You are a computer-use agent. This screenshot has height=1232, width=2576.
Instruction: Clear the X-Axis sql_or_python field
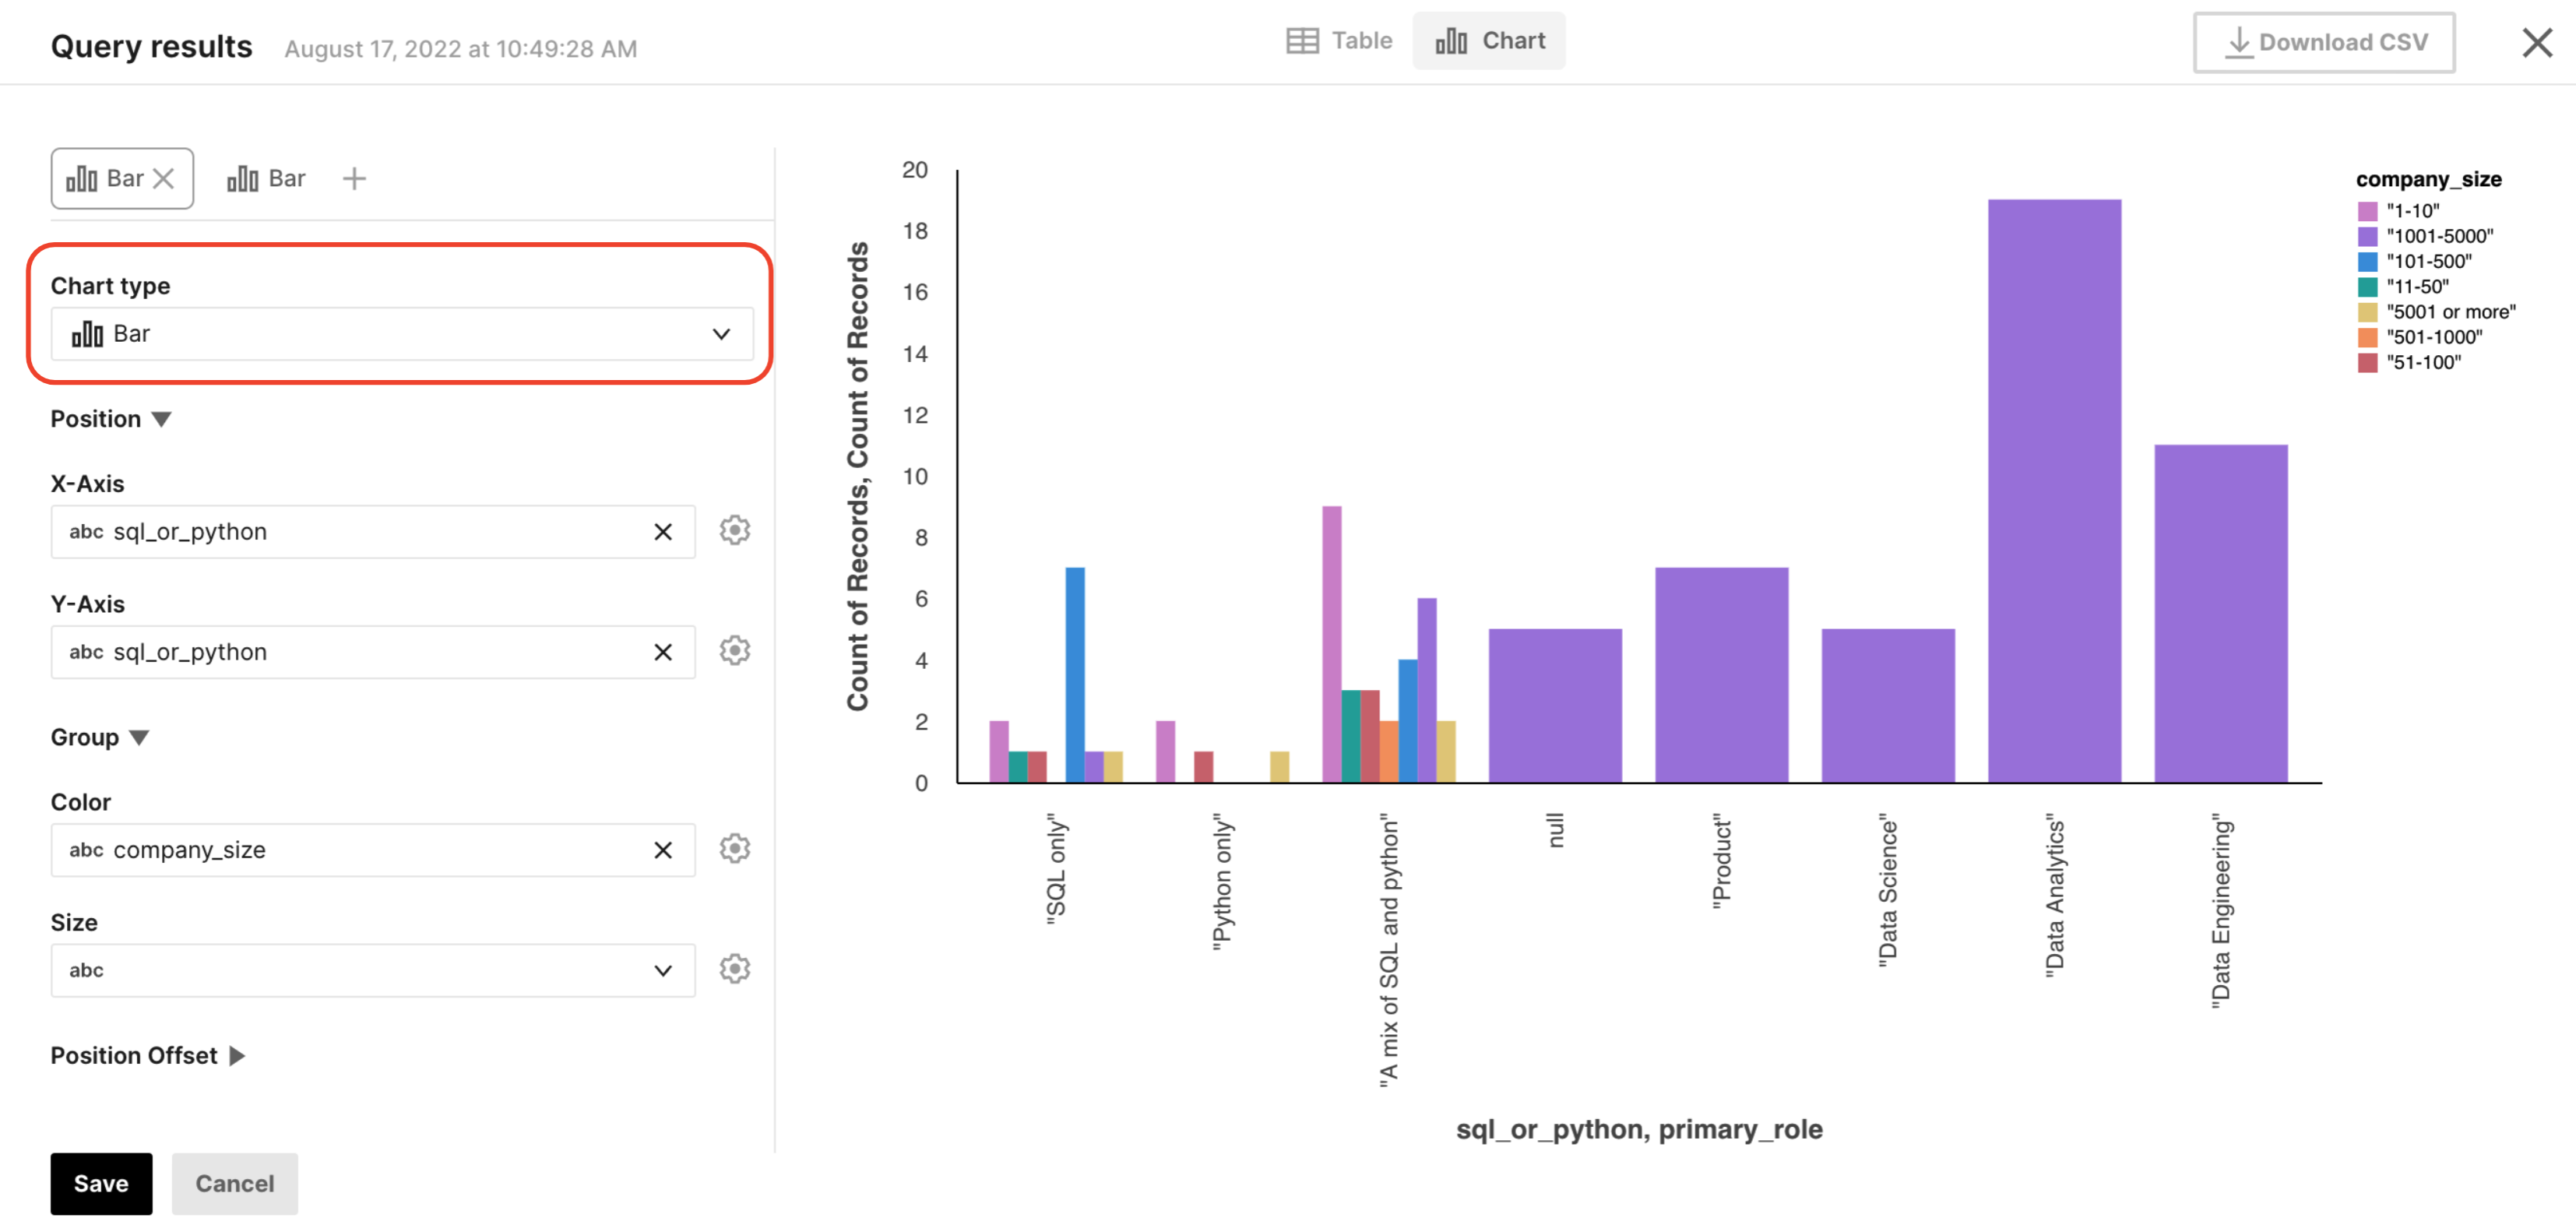coord(663,532)
